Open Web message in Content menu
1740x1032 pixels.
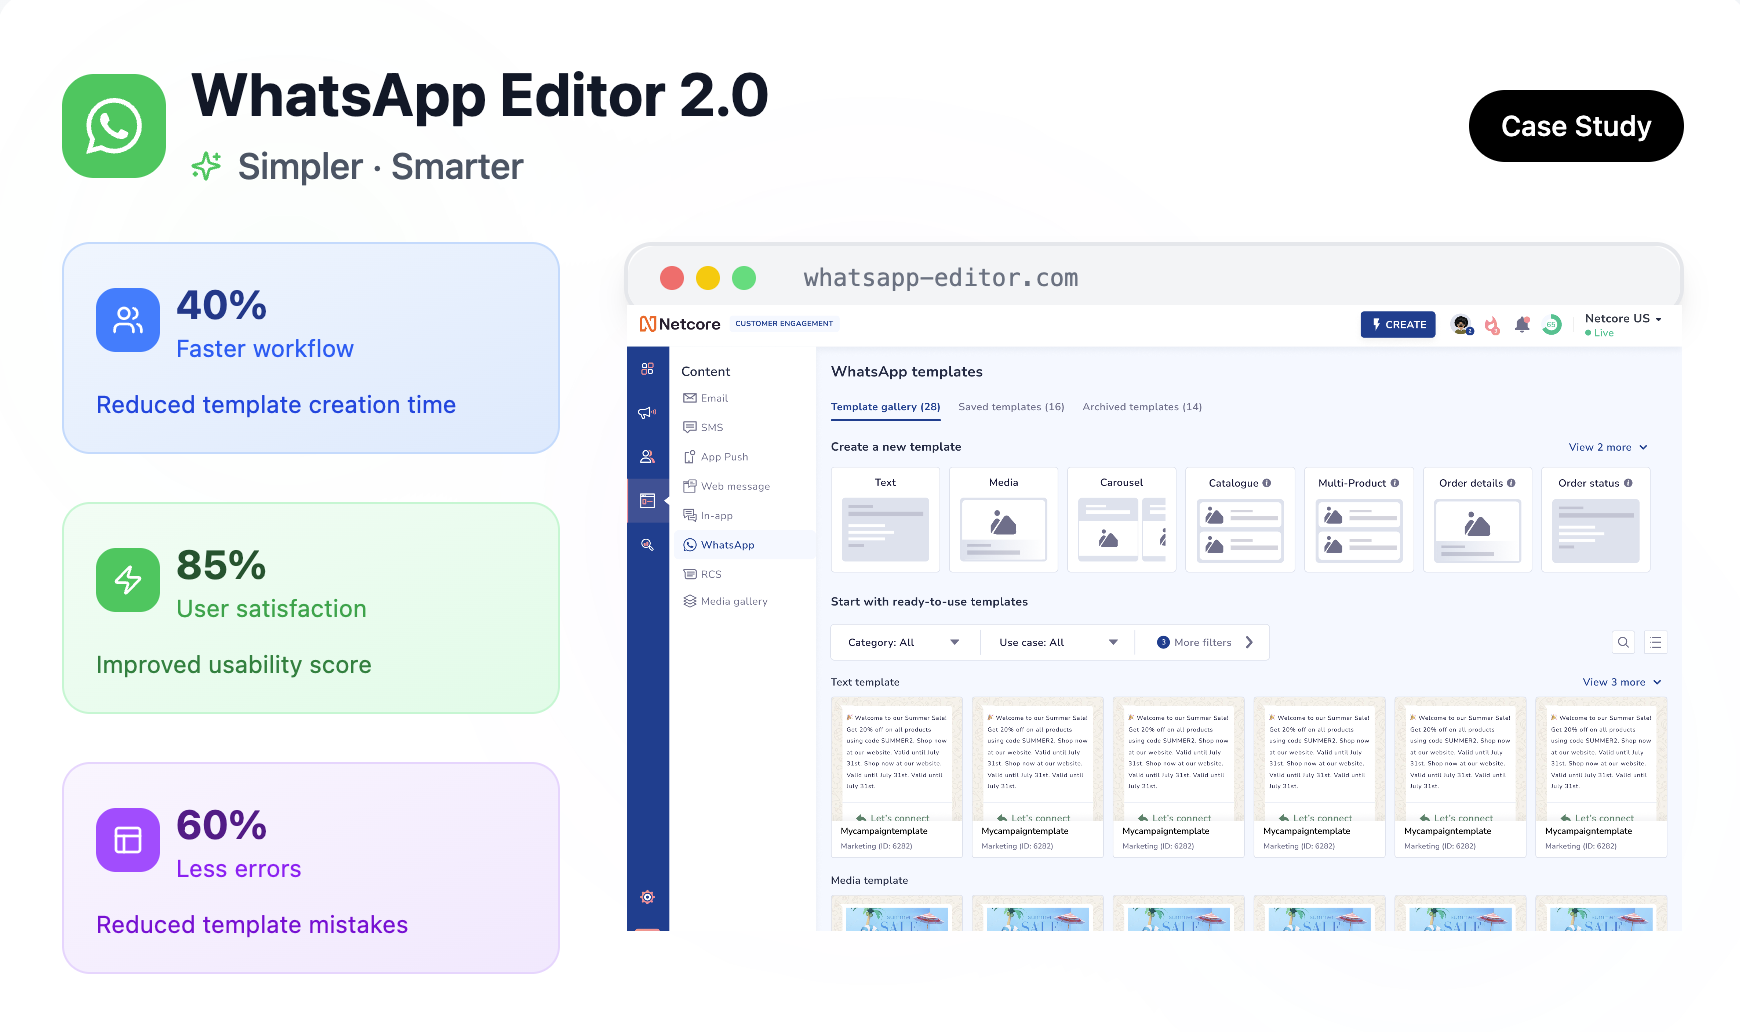pos(727,487)
